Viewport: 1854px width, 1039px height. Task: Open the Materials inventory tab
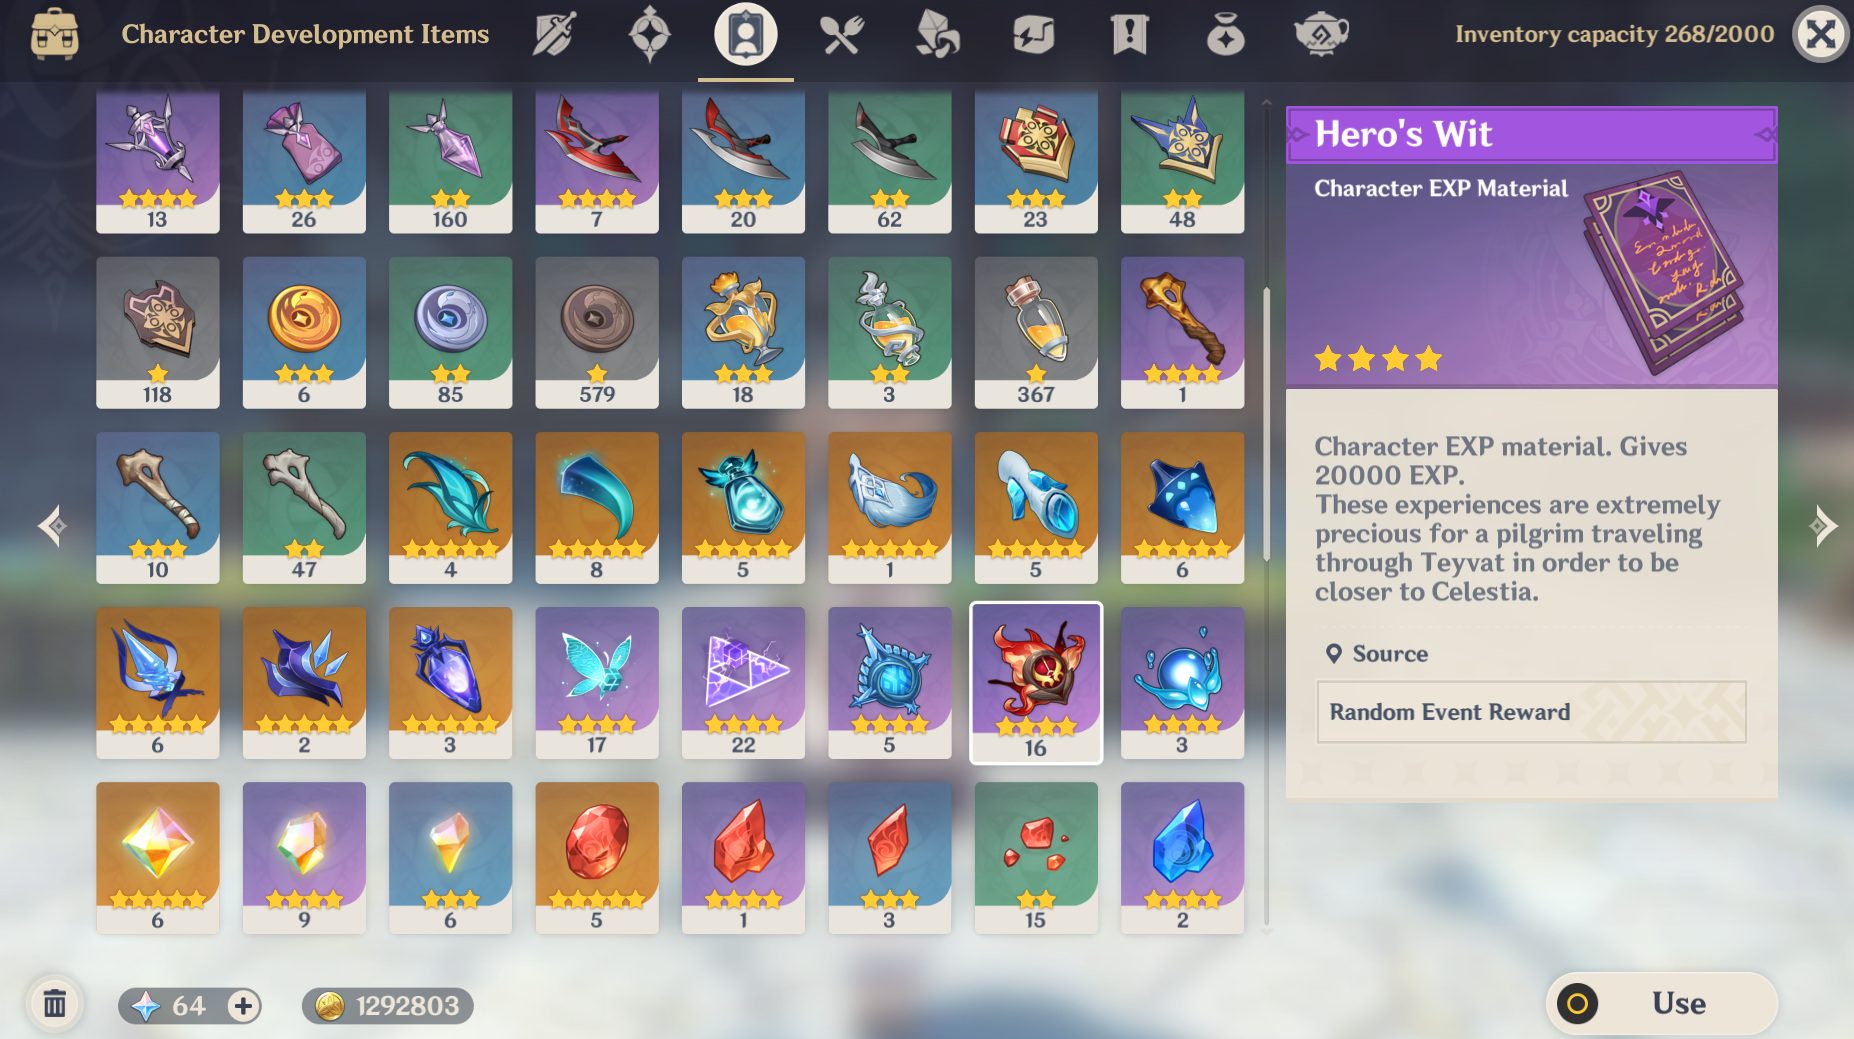[x=937, y=34]
